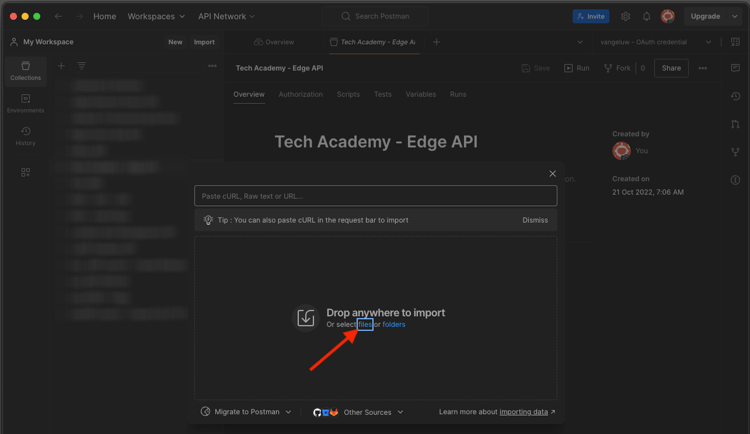Switch to the Tests tab
The width and height of the screenshot is (750, 434).
(x=383, y=94)
